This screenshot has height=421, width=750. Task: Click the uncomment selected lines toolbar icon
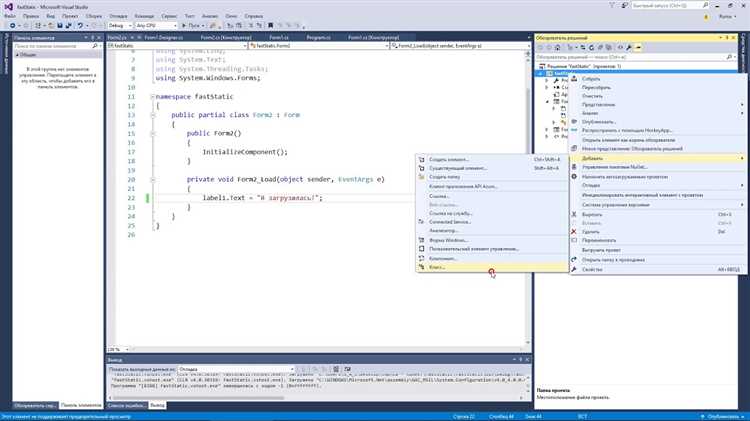(259, 25)
